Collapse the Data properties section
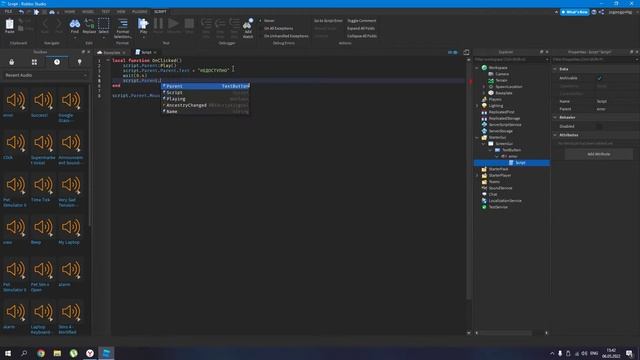This screenshot has width=640, height=360. [x=555, y=69]
